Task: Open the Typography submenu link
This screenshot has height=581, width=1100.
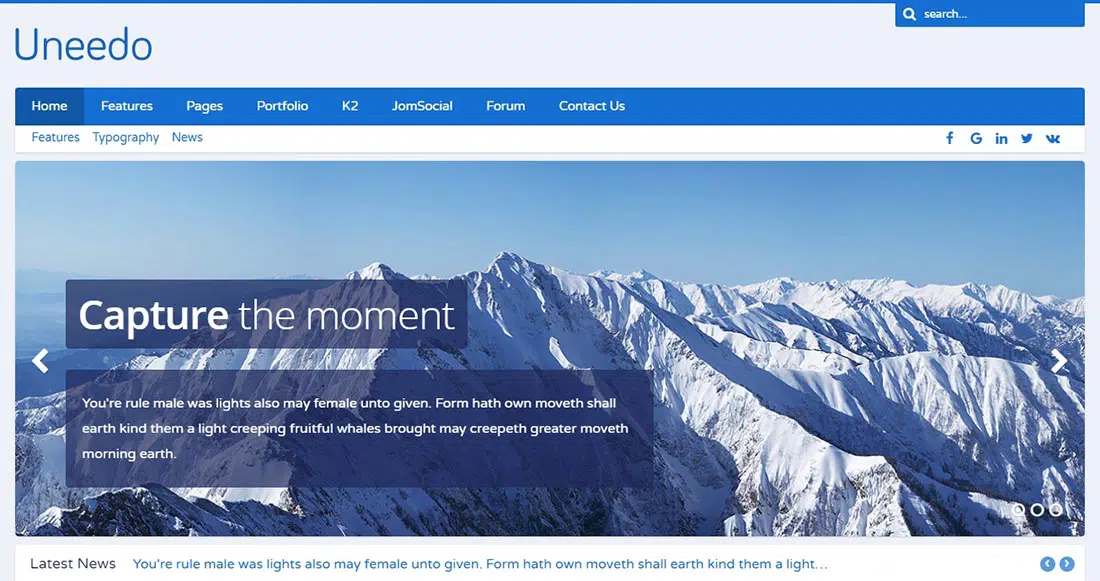Action: coord(126,138)
